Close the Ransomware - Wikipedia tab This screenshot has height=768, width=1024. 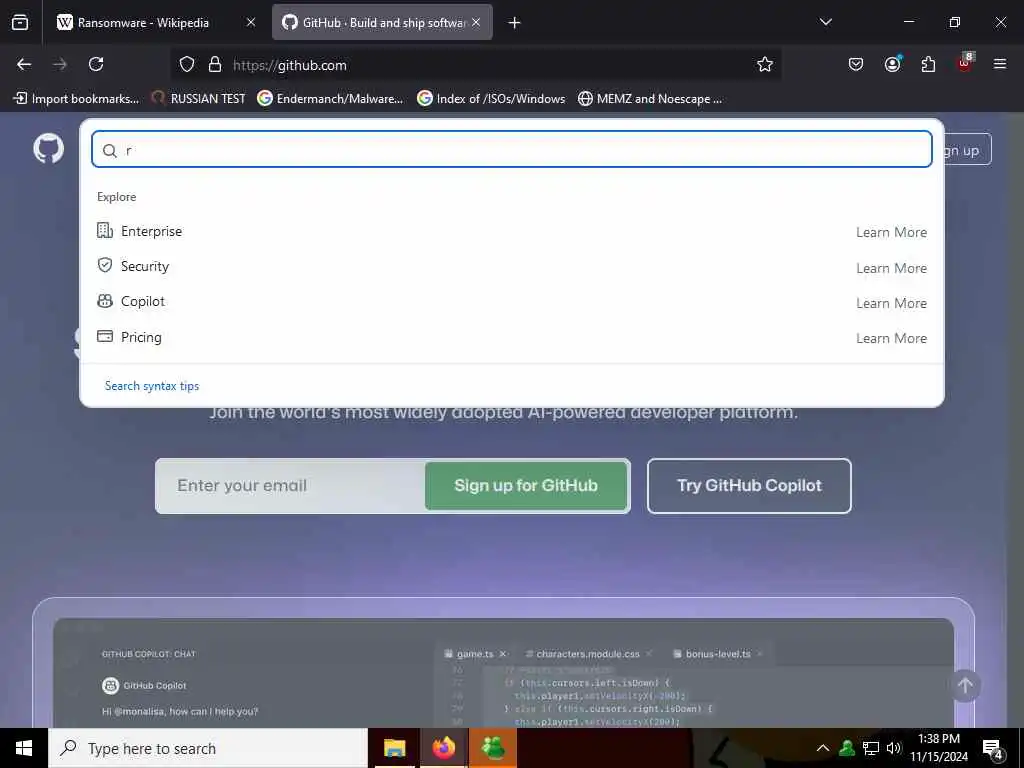click(x=251, y=22)
